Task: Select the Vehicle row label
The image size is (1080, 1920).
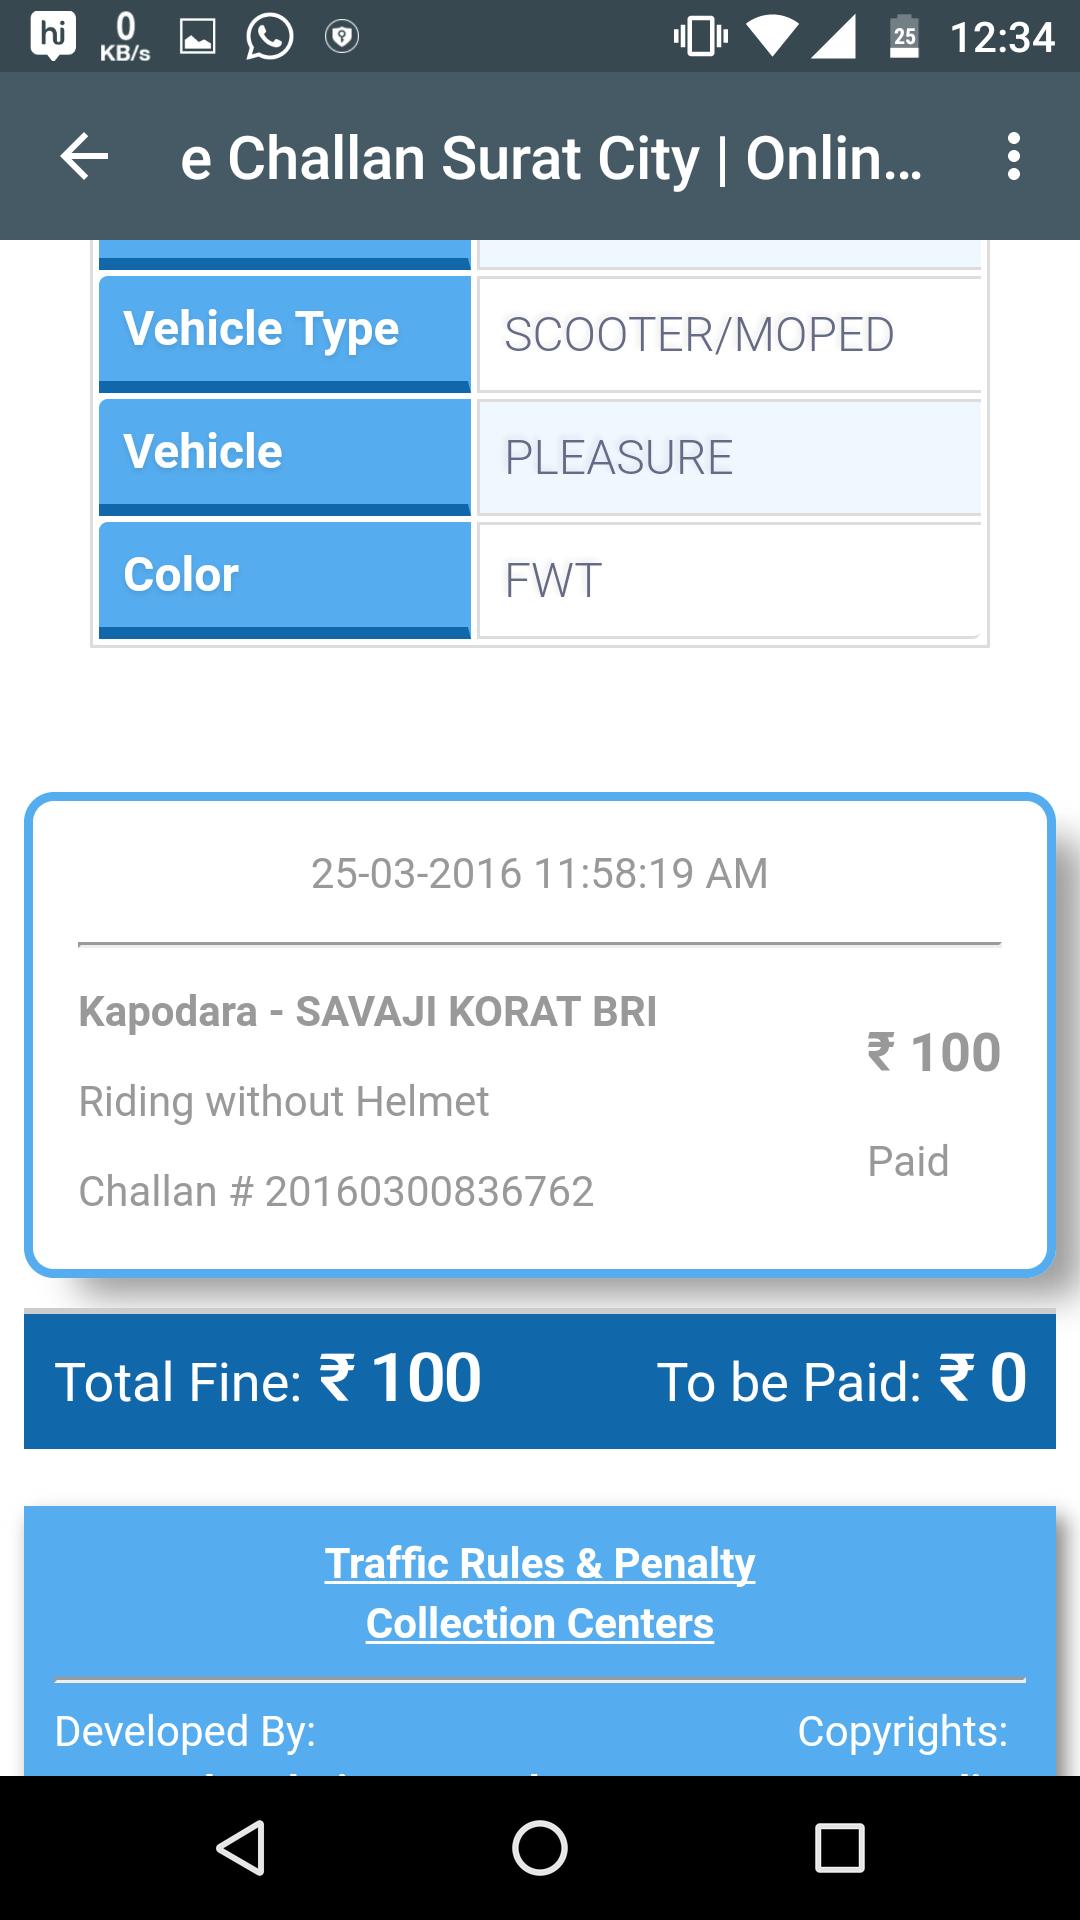Action: tap(284, 453)
